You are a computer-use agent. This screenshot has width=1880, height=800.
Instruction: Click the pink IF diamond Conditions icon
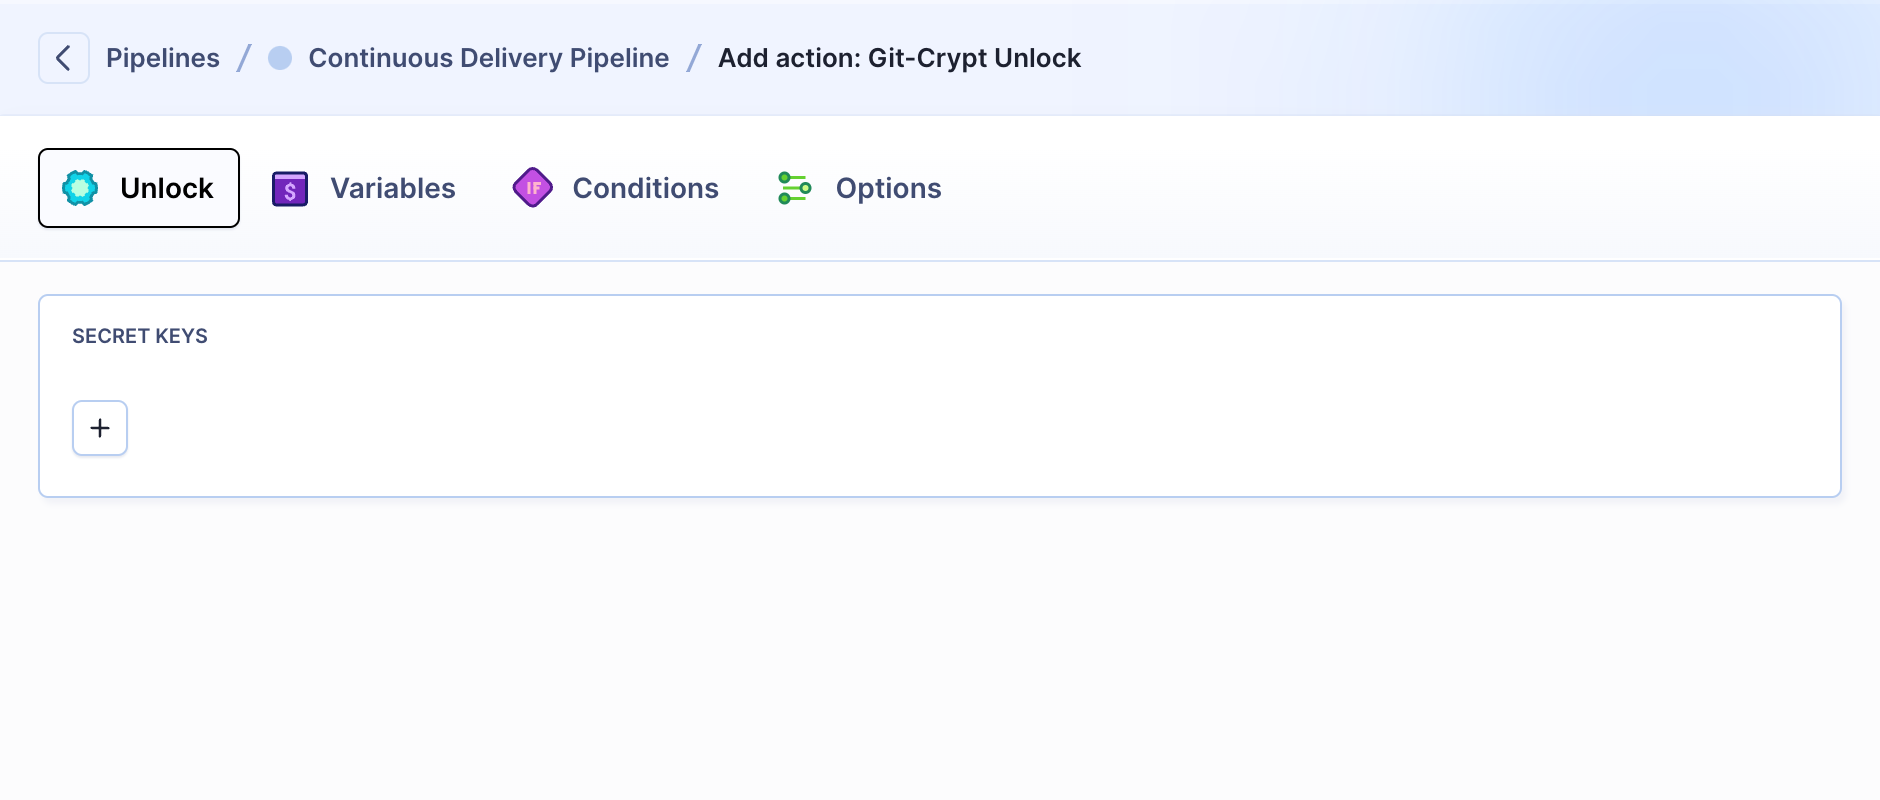pos(533,188)
